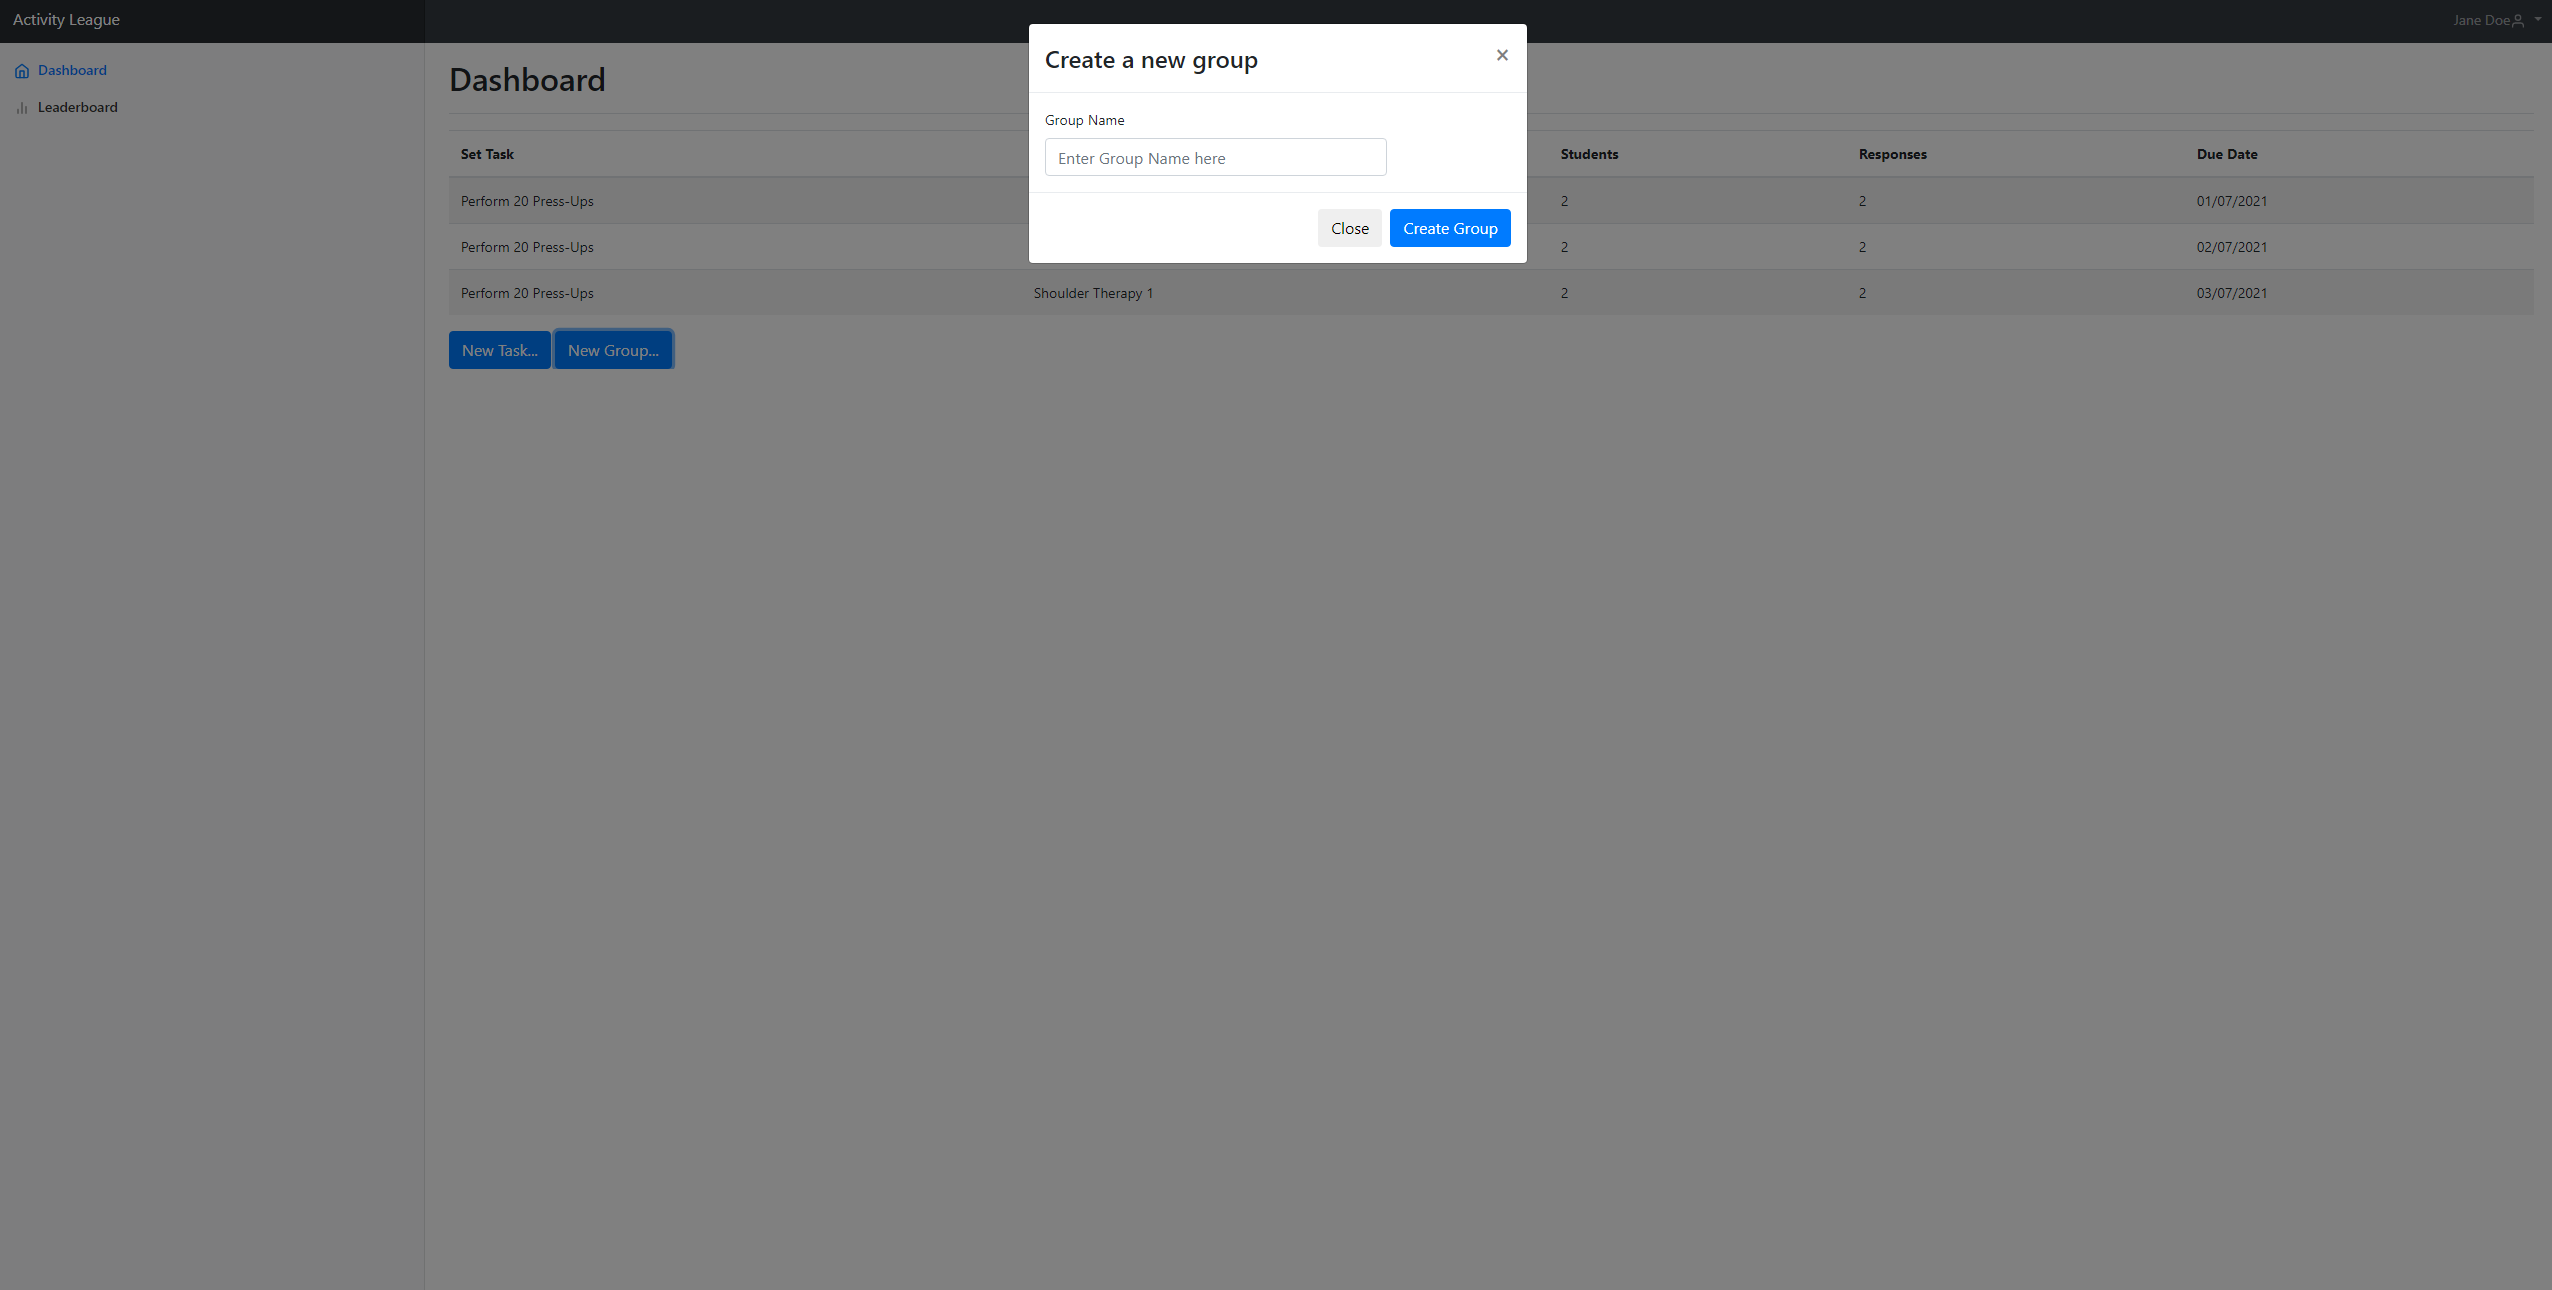
Task: Click the Shoulder Therapy 1 group cell
Action: click(x=1093, y=293)
